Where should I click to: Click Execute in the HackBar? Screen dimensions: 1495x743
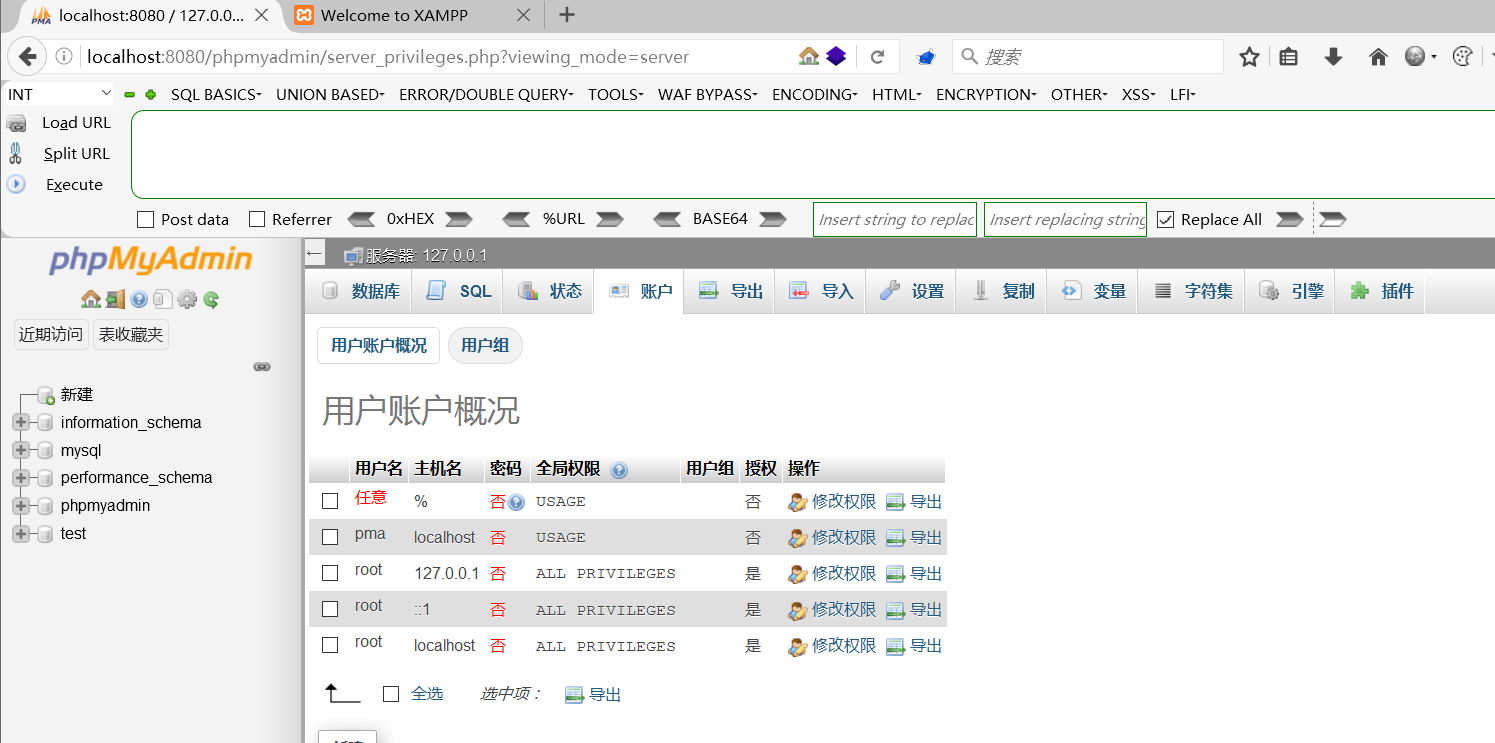[74, 184]
